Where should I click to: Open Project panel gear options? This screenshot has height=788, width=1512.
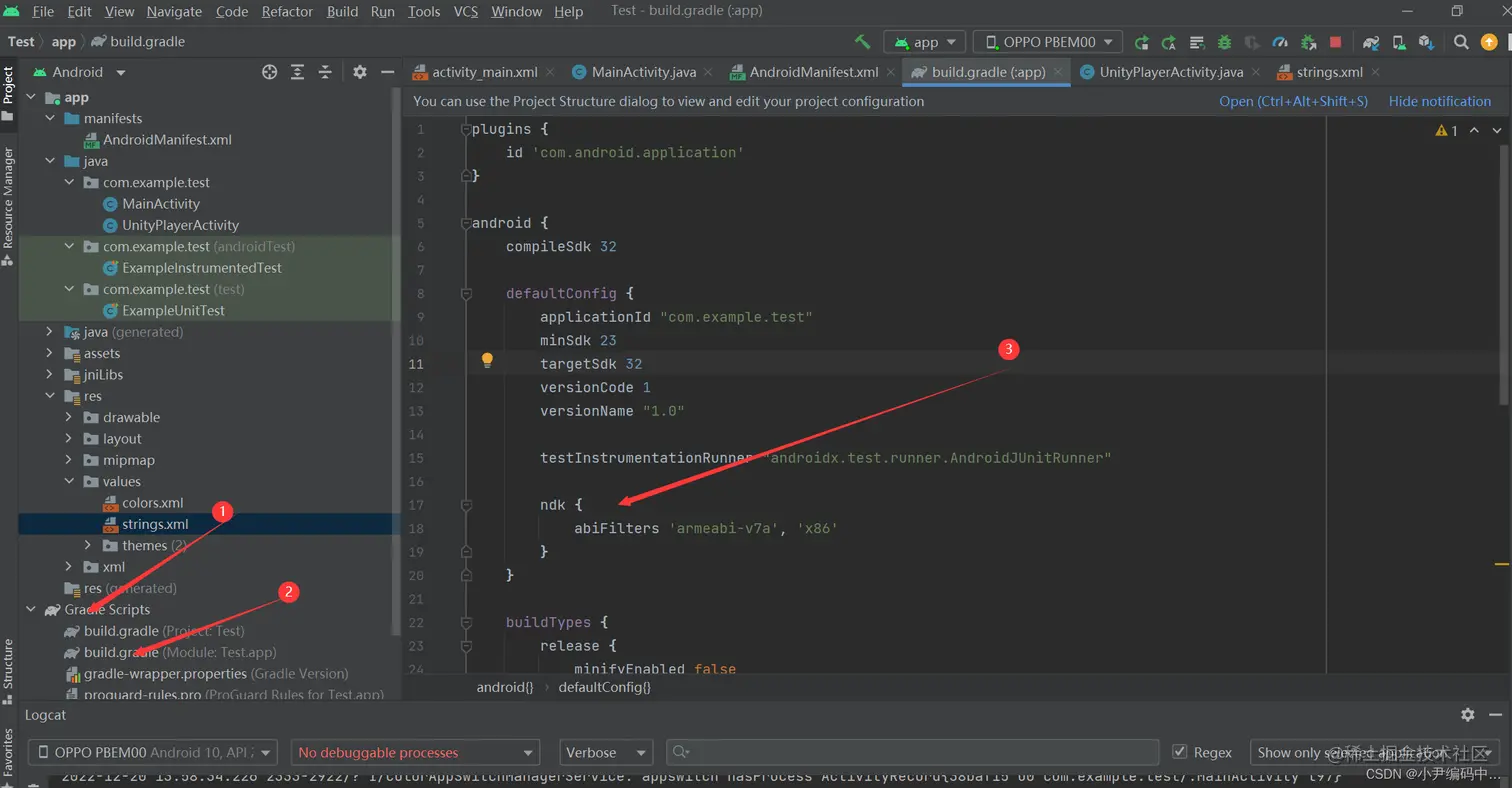pos(360,72)
